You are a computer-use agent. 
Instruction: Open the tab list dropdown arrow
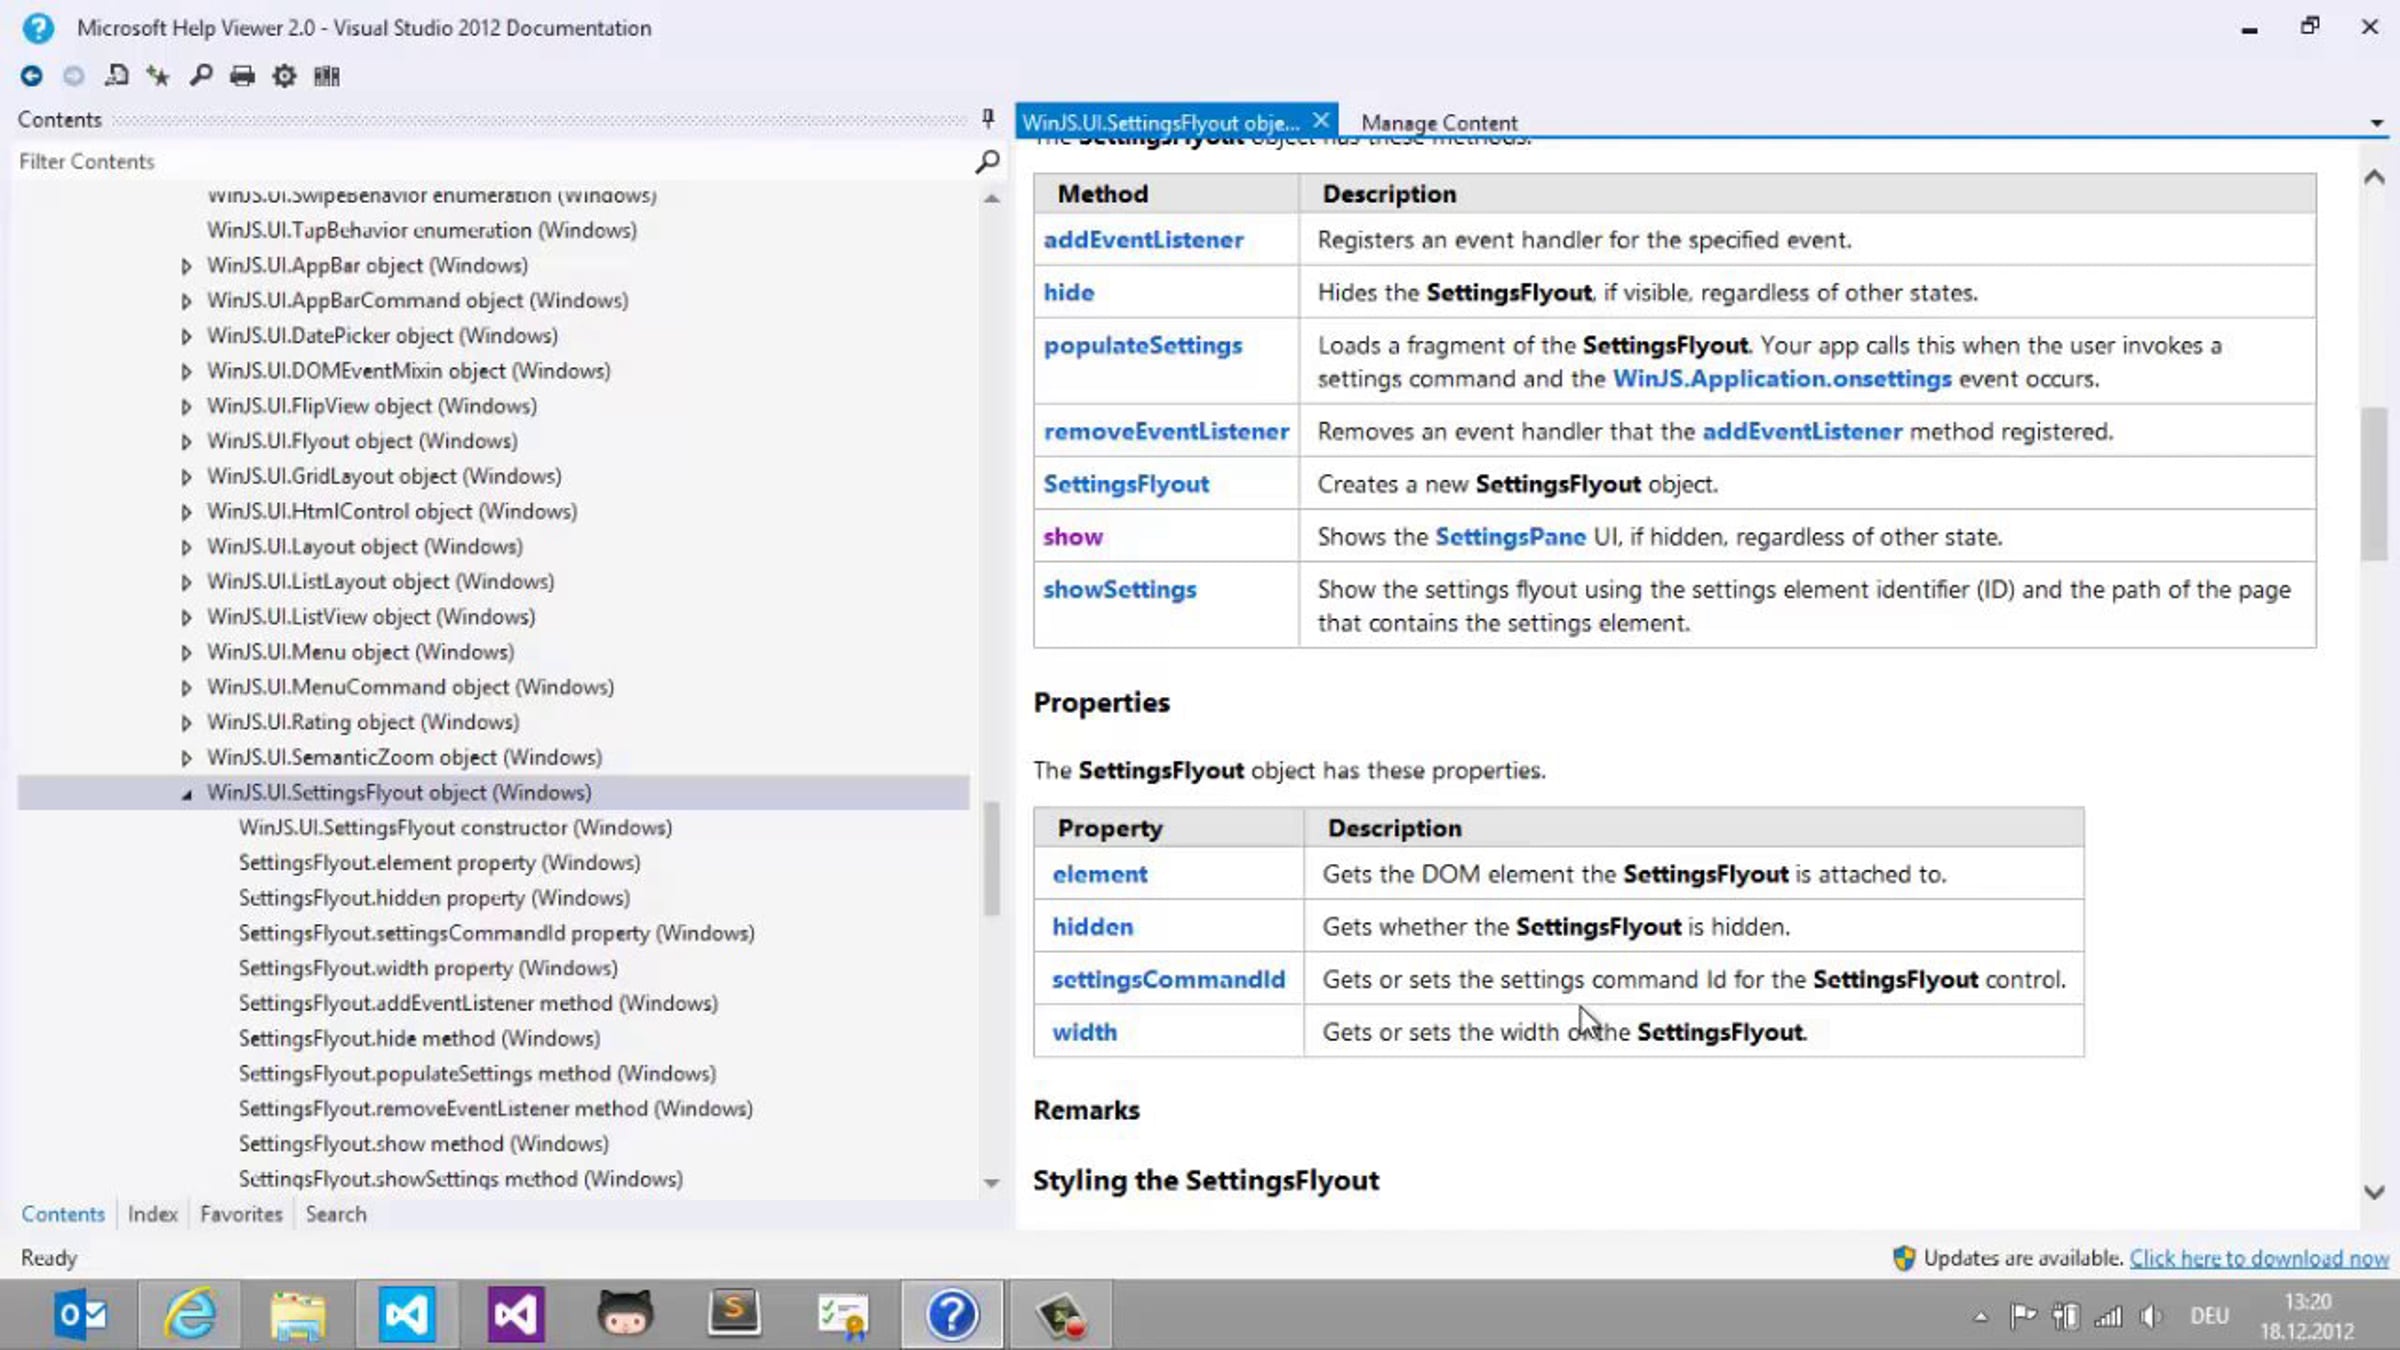pos(2376,123)
